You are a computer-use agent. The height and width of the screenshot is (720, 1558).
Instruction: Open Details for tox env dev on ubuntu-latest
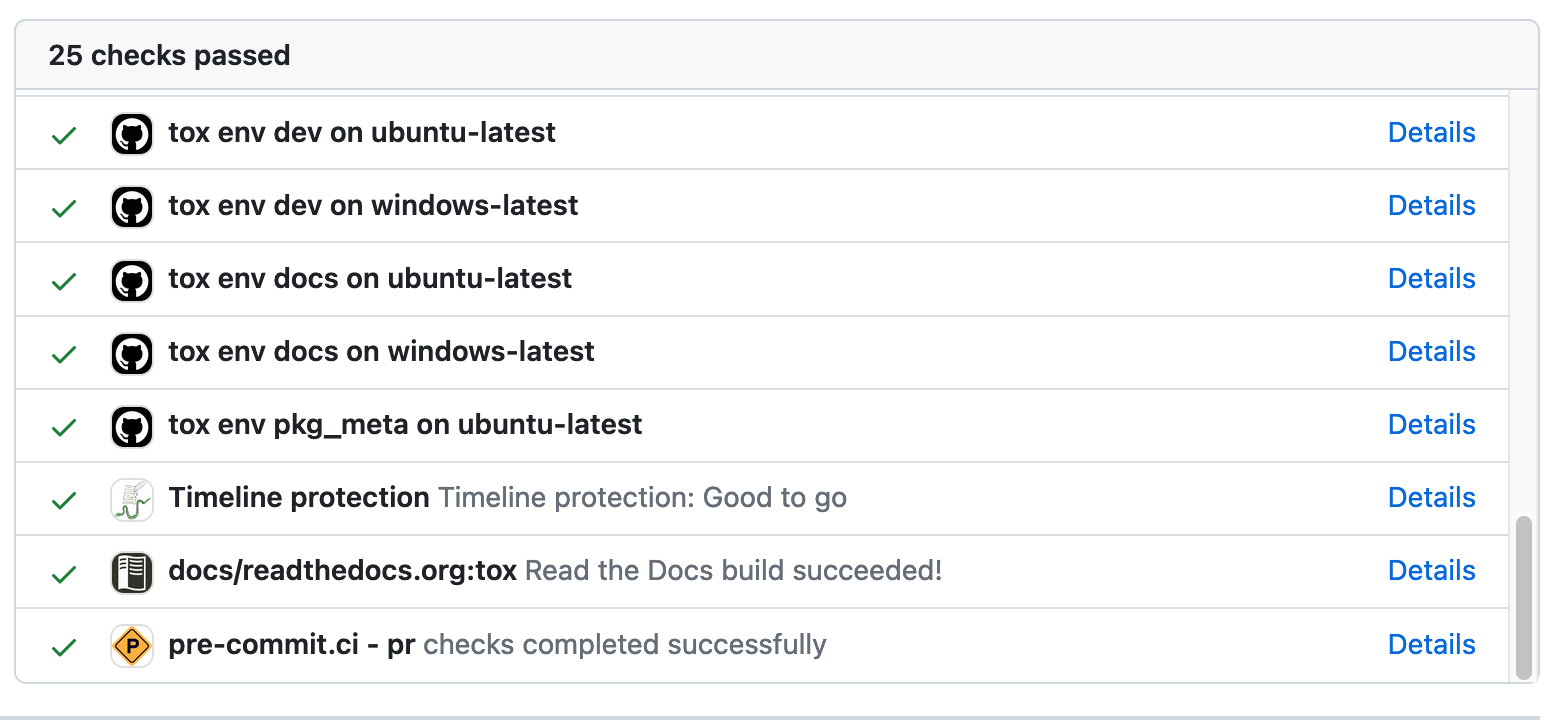pos(1431,133)
